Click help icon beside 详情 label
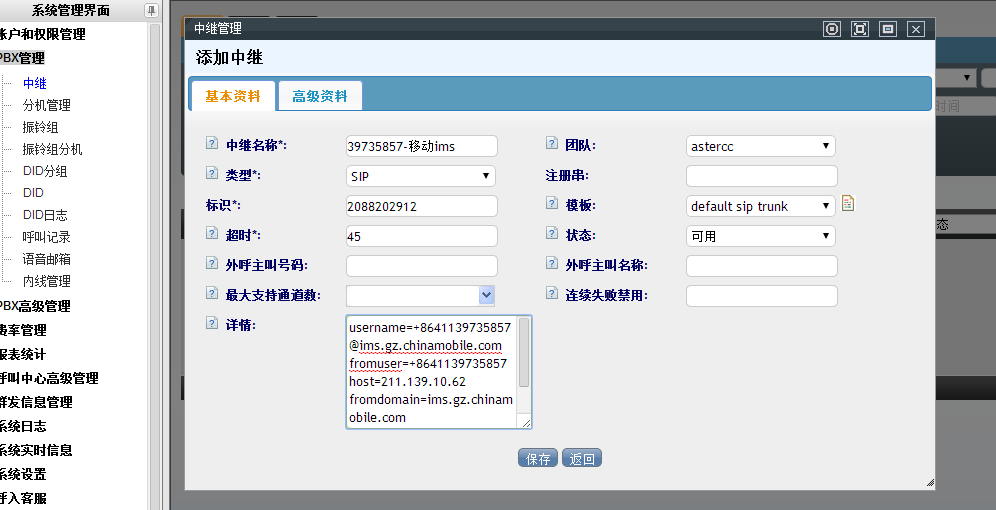 211,323
